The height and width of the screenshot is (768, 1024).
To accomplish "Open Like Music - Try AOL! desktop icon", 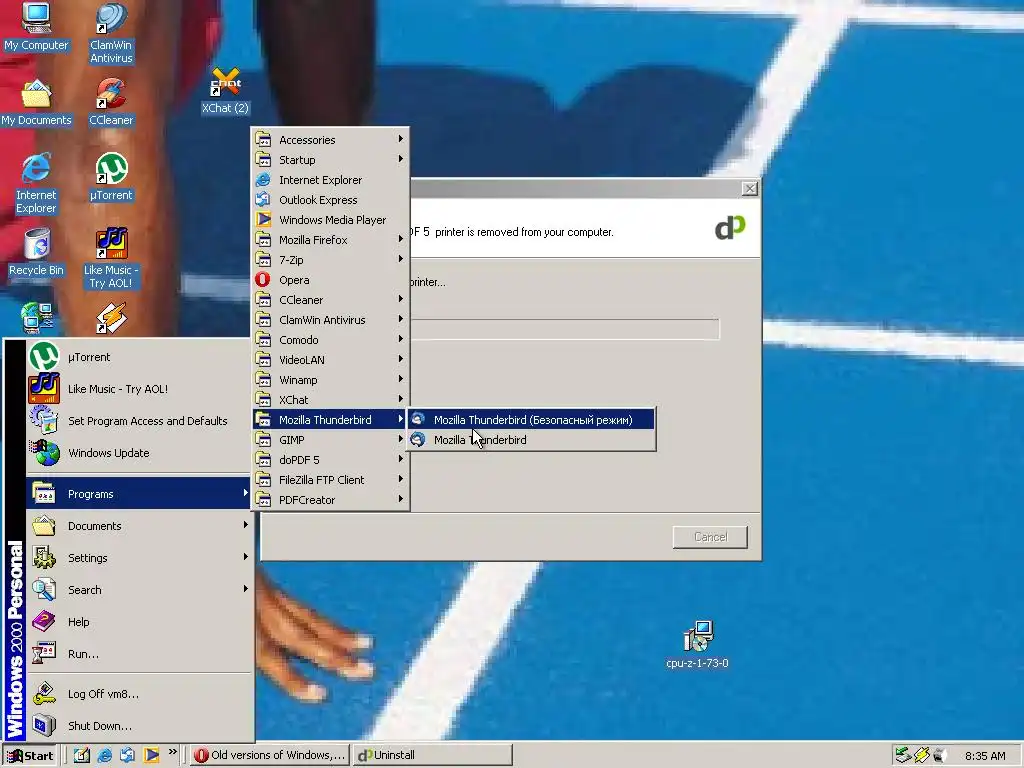I will (111, 259).
